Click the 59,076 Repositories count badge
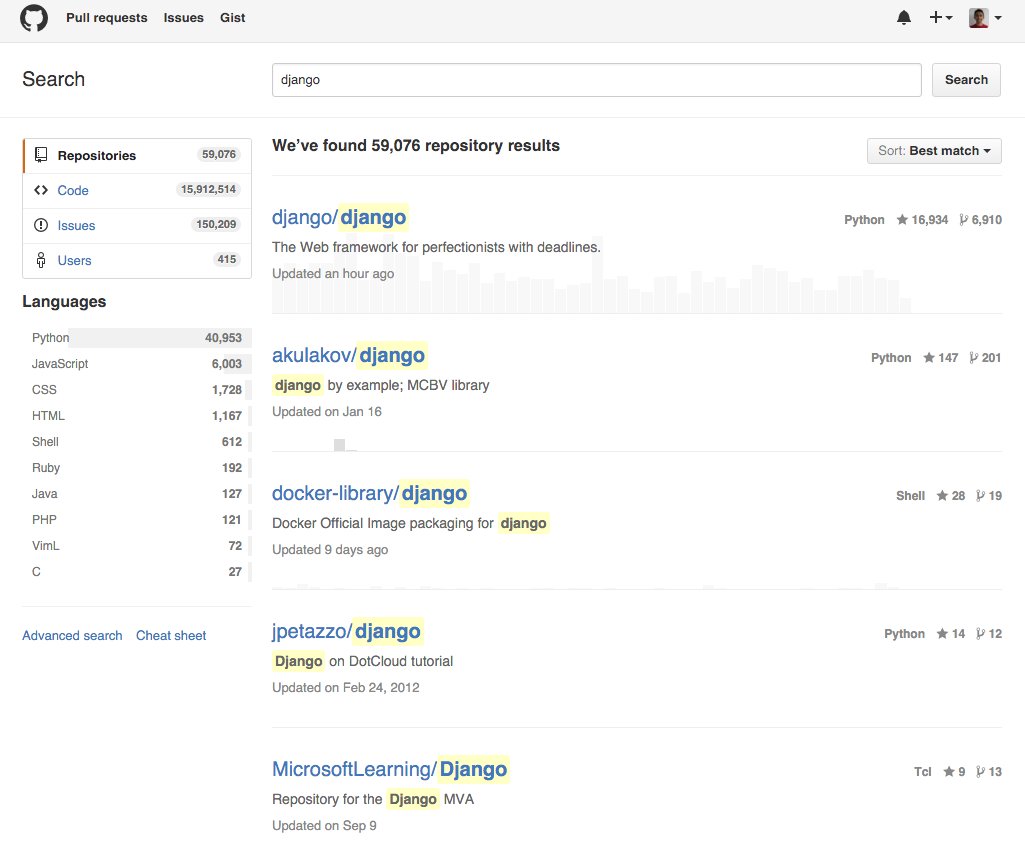This screenshot has height=843, width=1025. coord(219,154)
